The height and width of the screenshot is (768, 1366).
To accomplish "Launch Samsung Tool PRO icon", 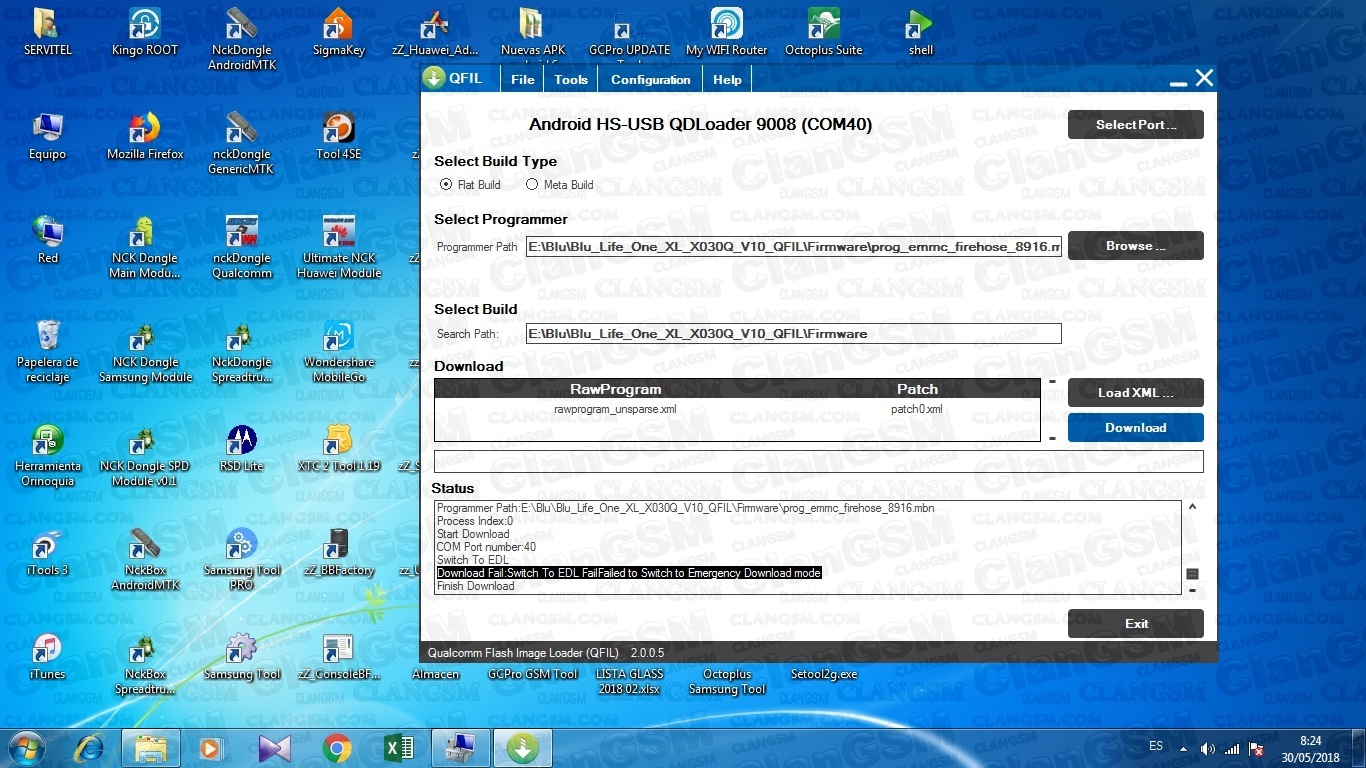I will coord(242,559).
